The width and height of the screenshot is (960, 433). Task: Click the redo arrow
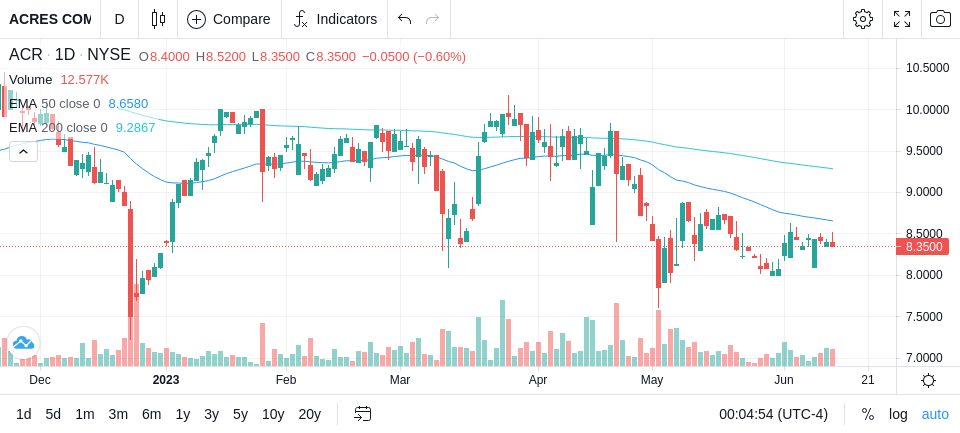(433, 19)
